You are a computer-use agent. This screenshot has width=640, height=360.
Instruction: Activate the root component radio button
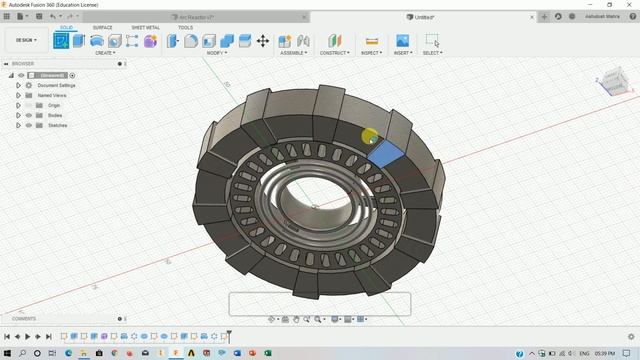click(x=72, y=76)
